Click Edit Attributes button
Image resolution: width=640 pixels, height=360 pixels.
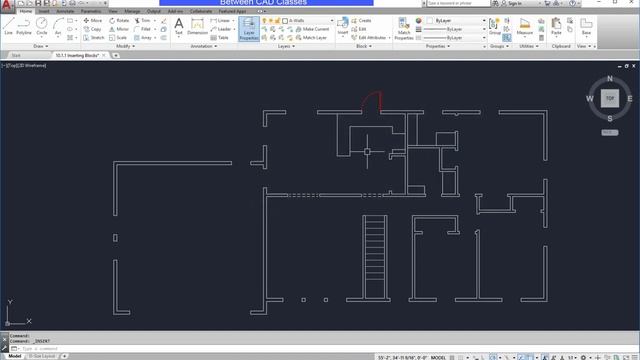(369, 38)
